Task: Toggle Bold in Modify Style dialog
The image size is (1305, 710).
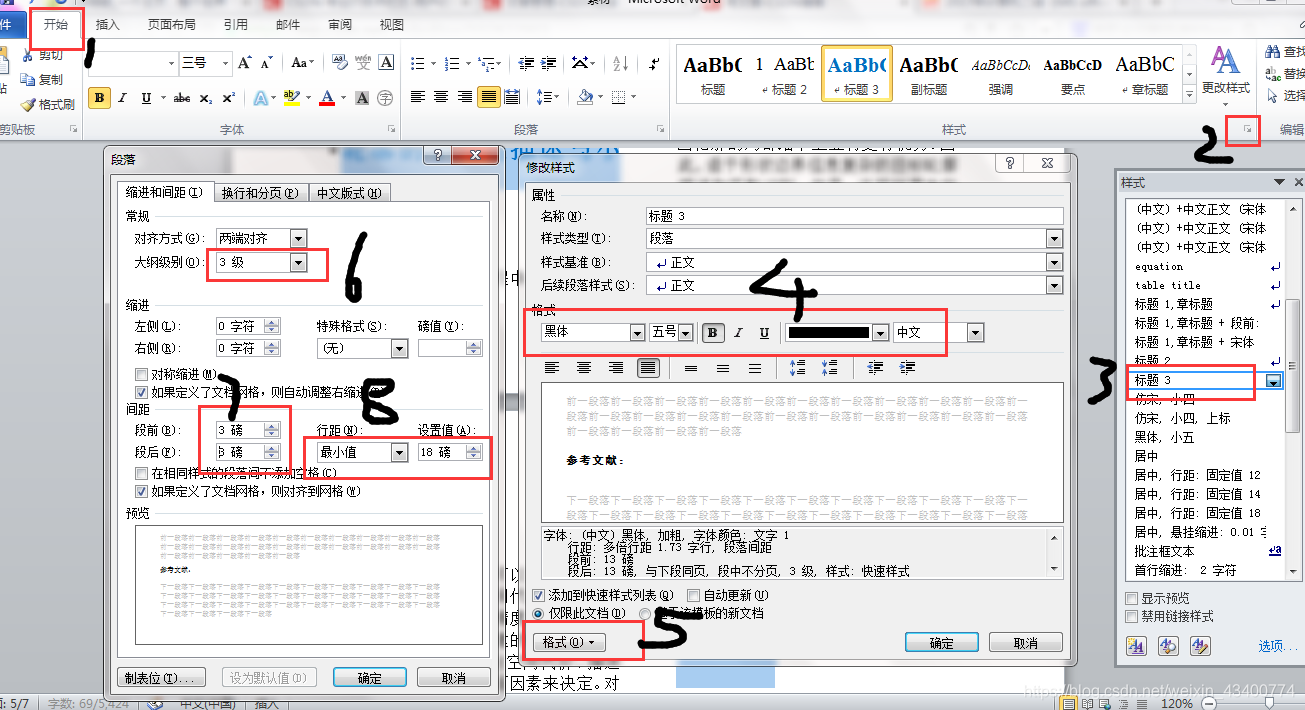Action: [x=712, y=333]
